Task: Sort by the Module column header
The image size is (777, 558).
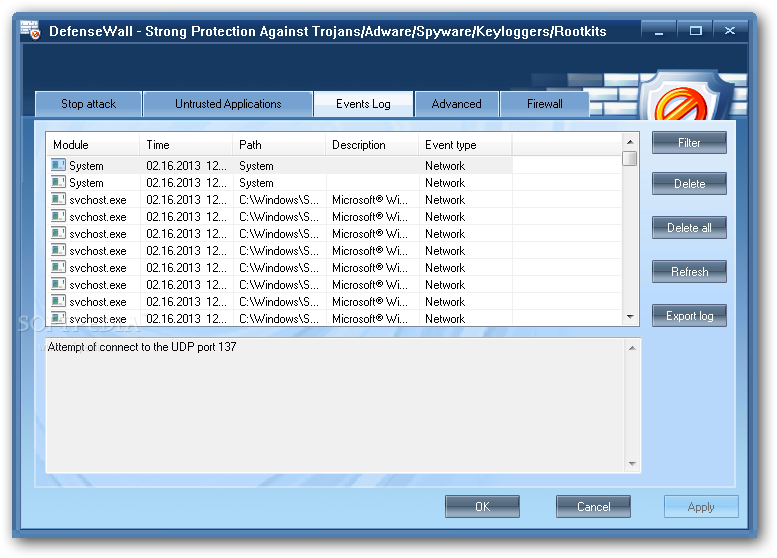Action: pos(93,145)
